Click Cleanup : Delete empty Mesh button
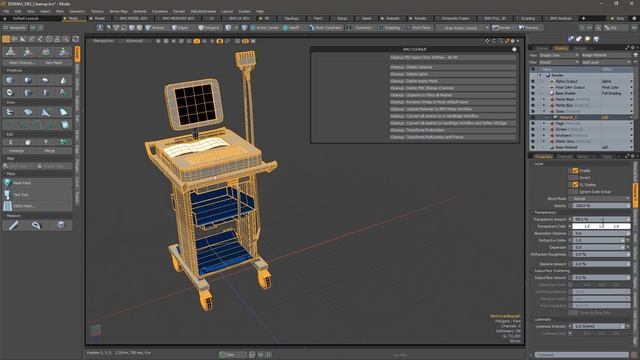The image size is (640, 360). tap(453, 81)
